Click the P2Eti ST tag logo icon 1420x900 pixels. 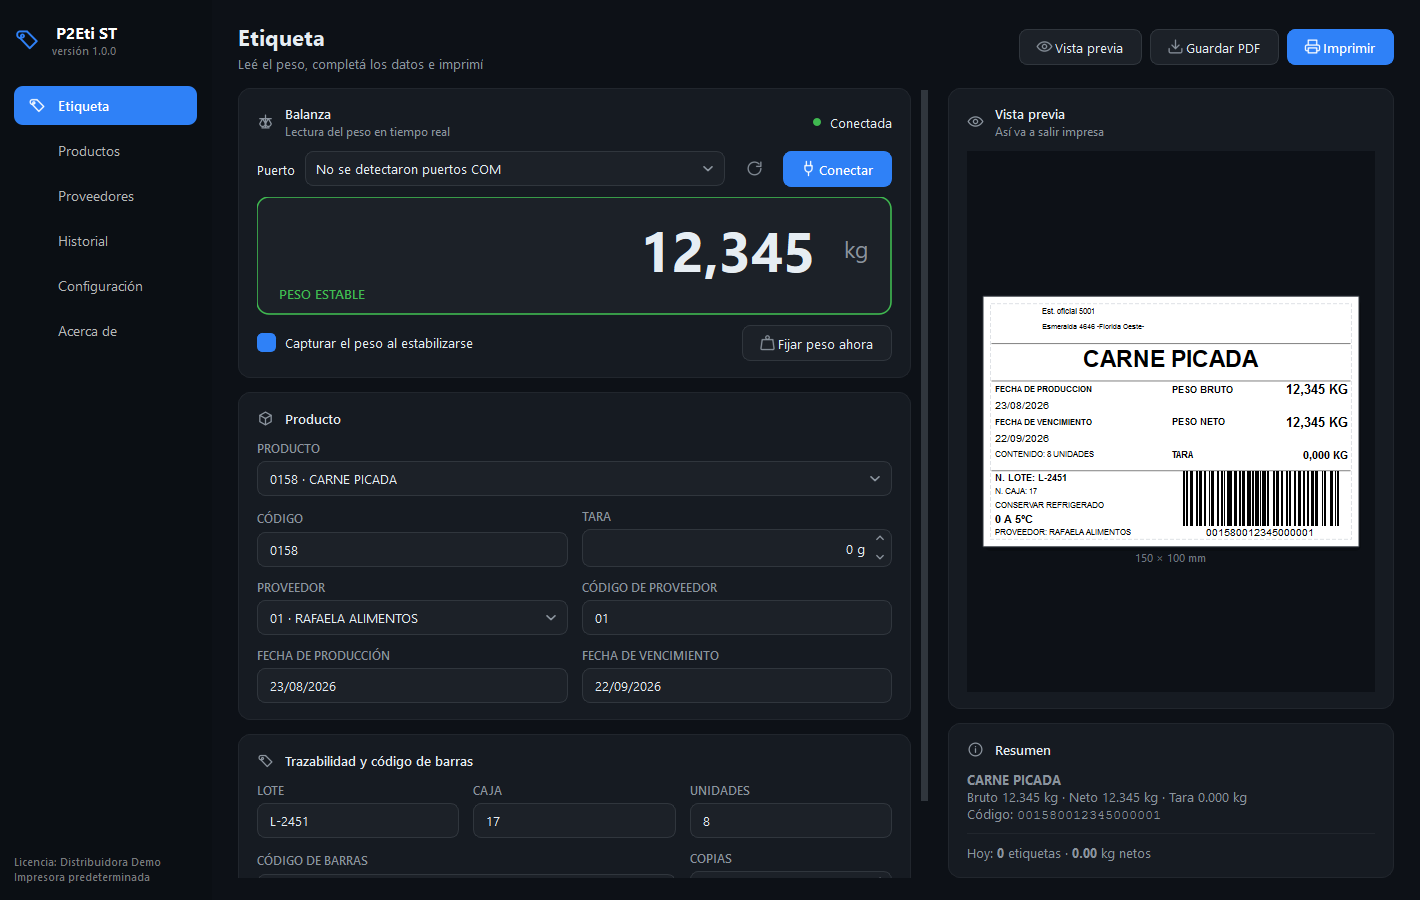(x=27, y=40)
